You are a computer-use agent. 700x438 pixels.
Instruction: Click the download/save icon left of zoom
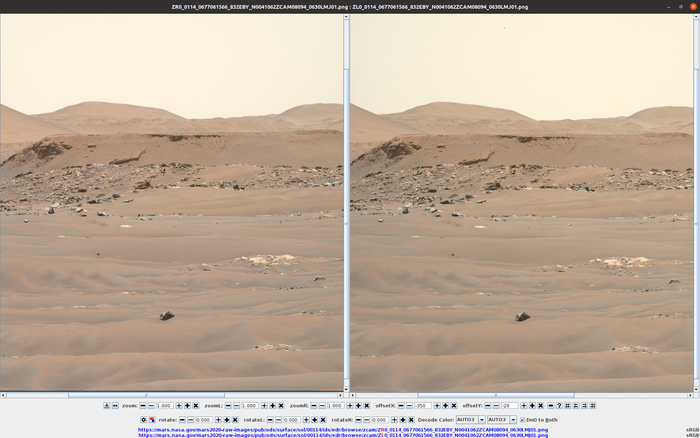click(x=107, y=406)
